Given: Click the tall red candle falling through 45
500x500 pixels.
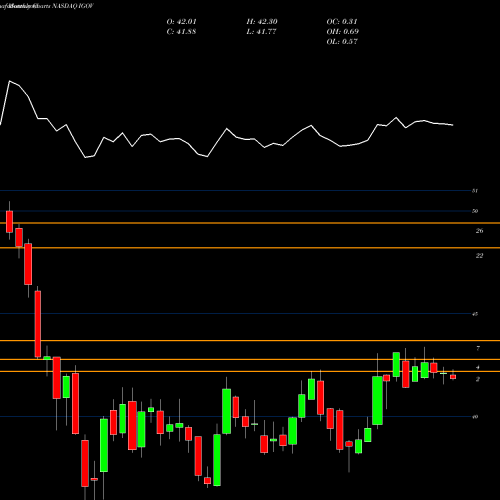Looking at the screenshot, I should point(38,324).
